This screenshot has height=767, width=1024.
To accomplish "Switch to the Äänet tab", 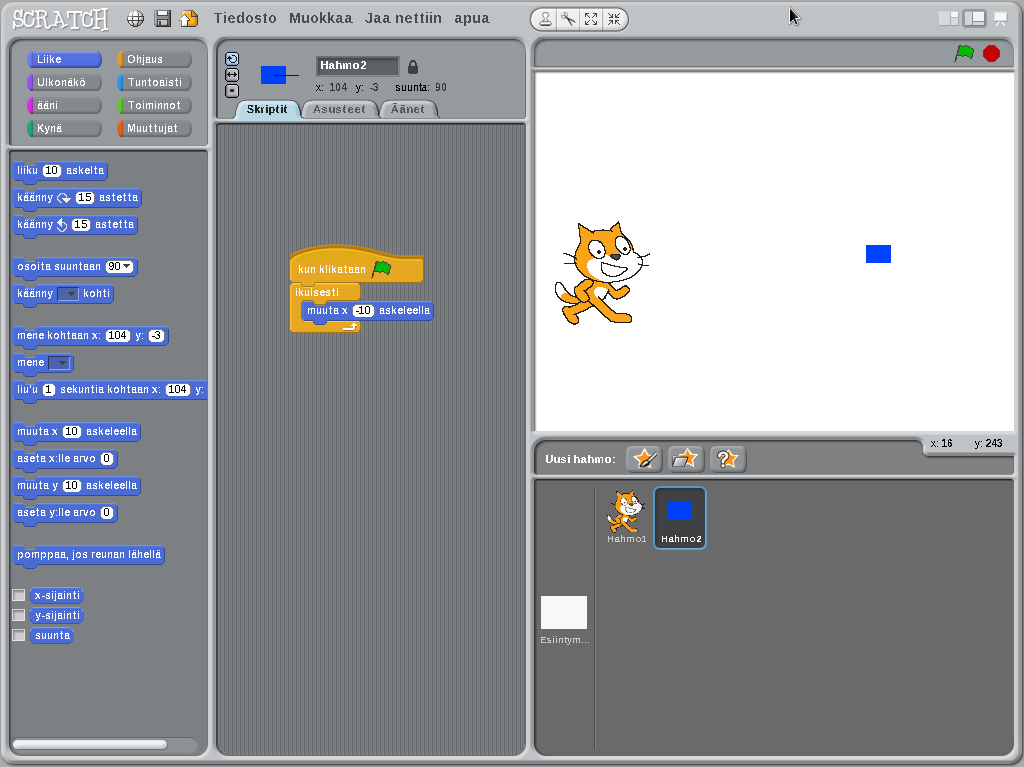I will [408, 109].
